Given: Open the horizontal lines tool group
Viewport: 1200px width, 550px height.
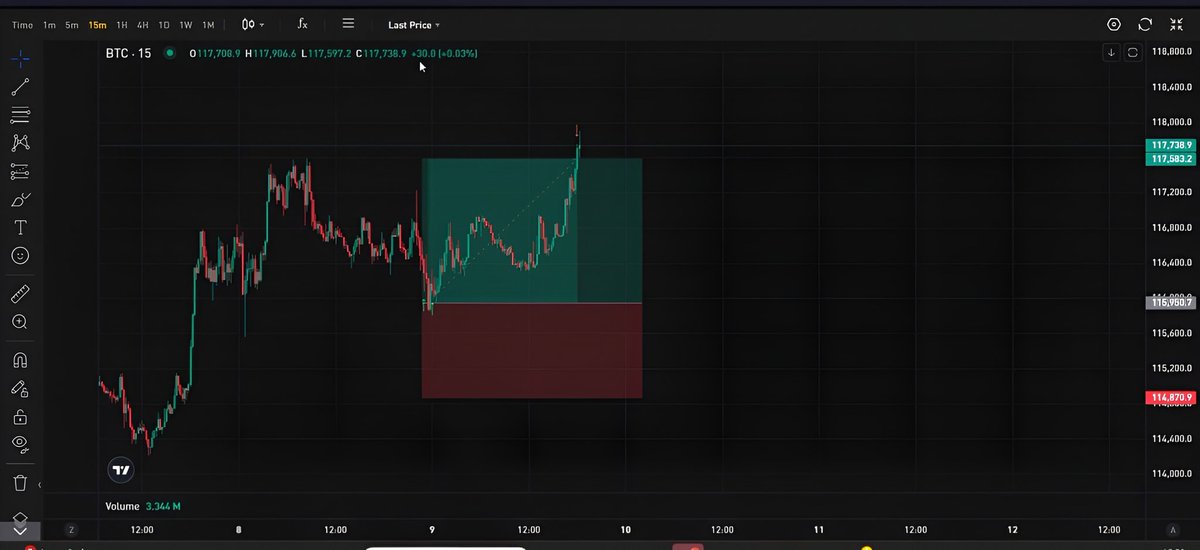Looking at the screenshot, I should tap(20, 115).
